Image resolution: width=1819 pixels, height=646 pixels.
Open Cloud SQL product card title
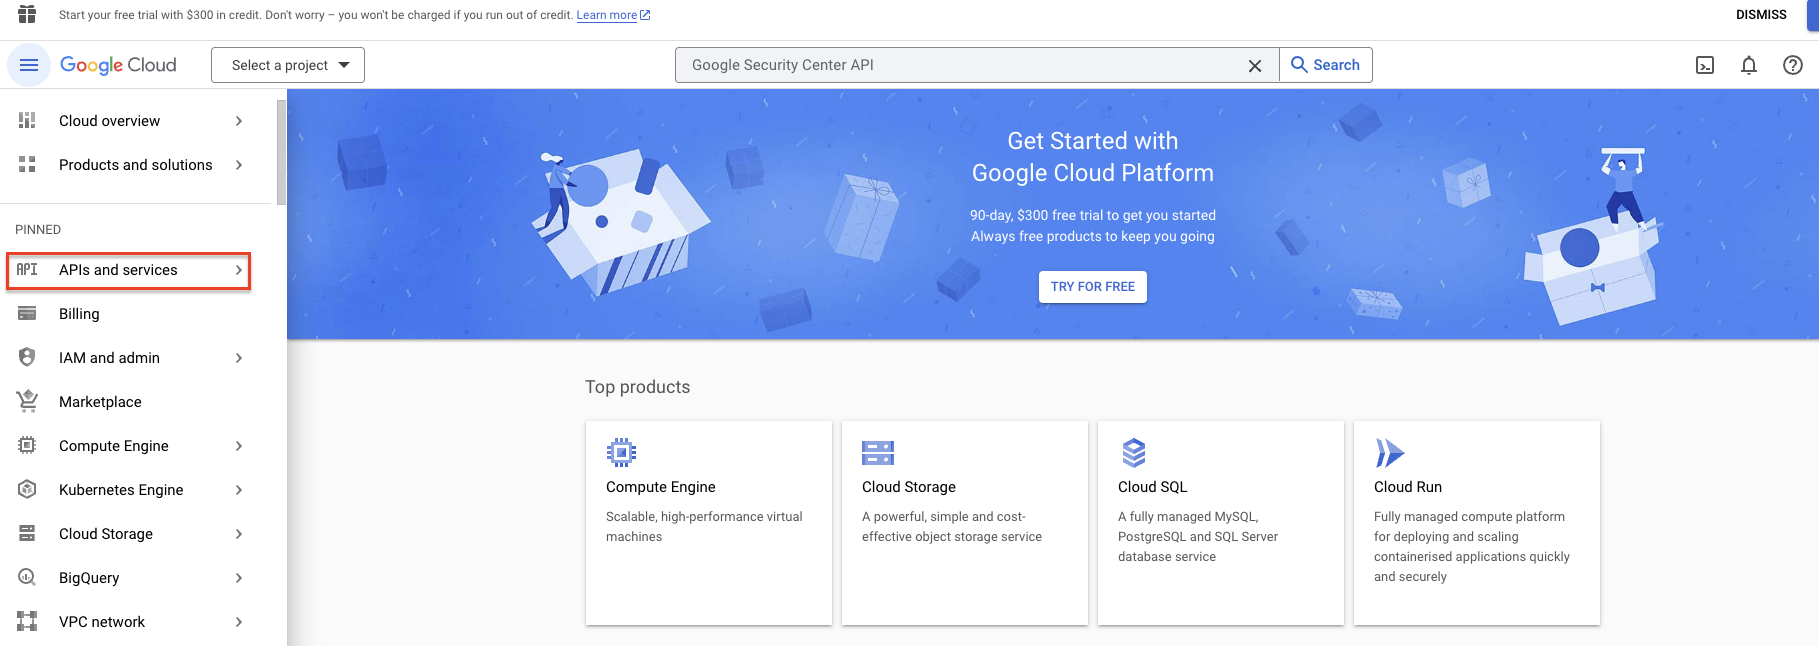[1153, 487]
